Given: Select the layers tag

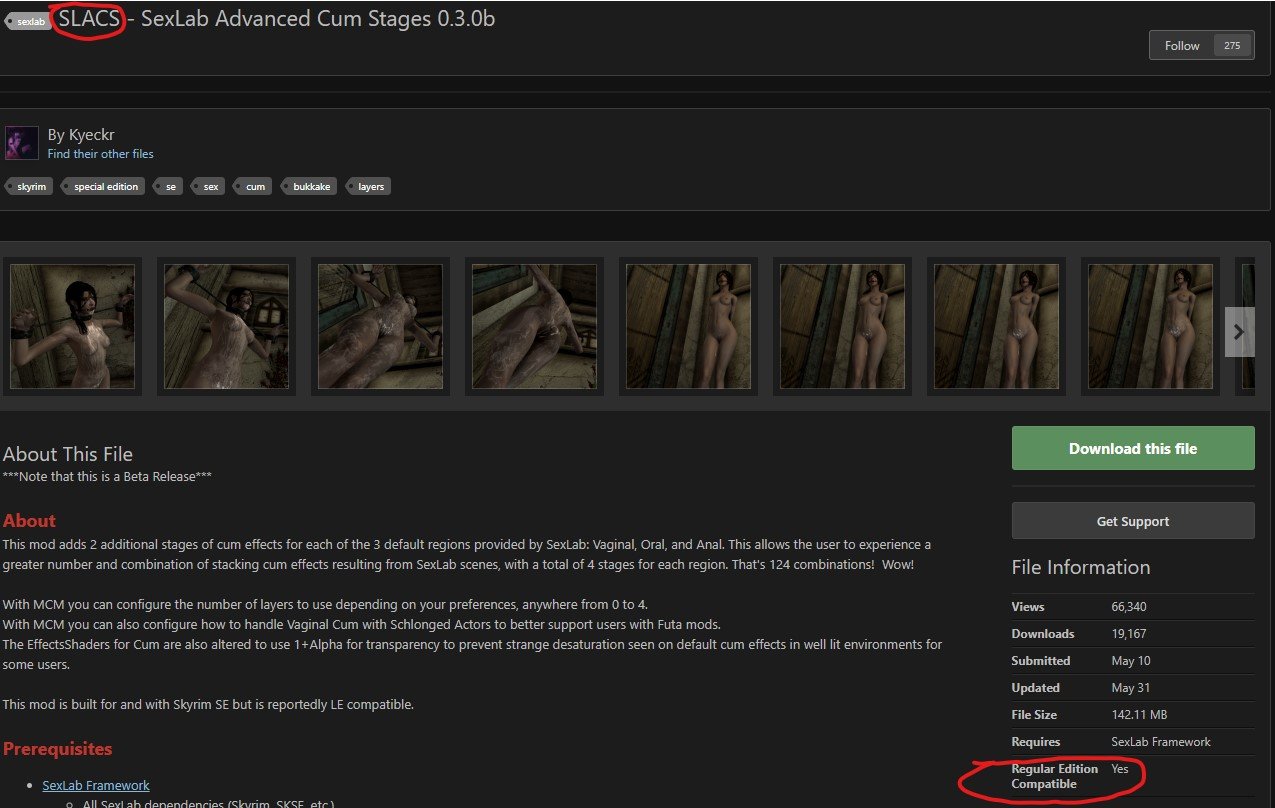Looking at the screenshot, I should tap(370, 187).
